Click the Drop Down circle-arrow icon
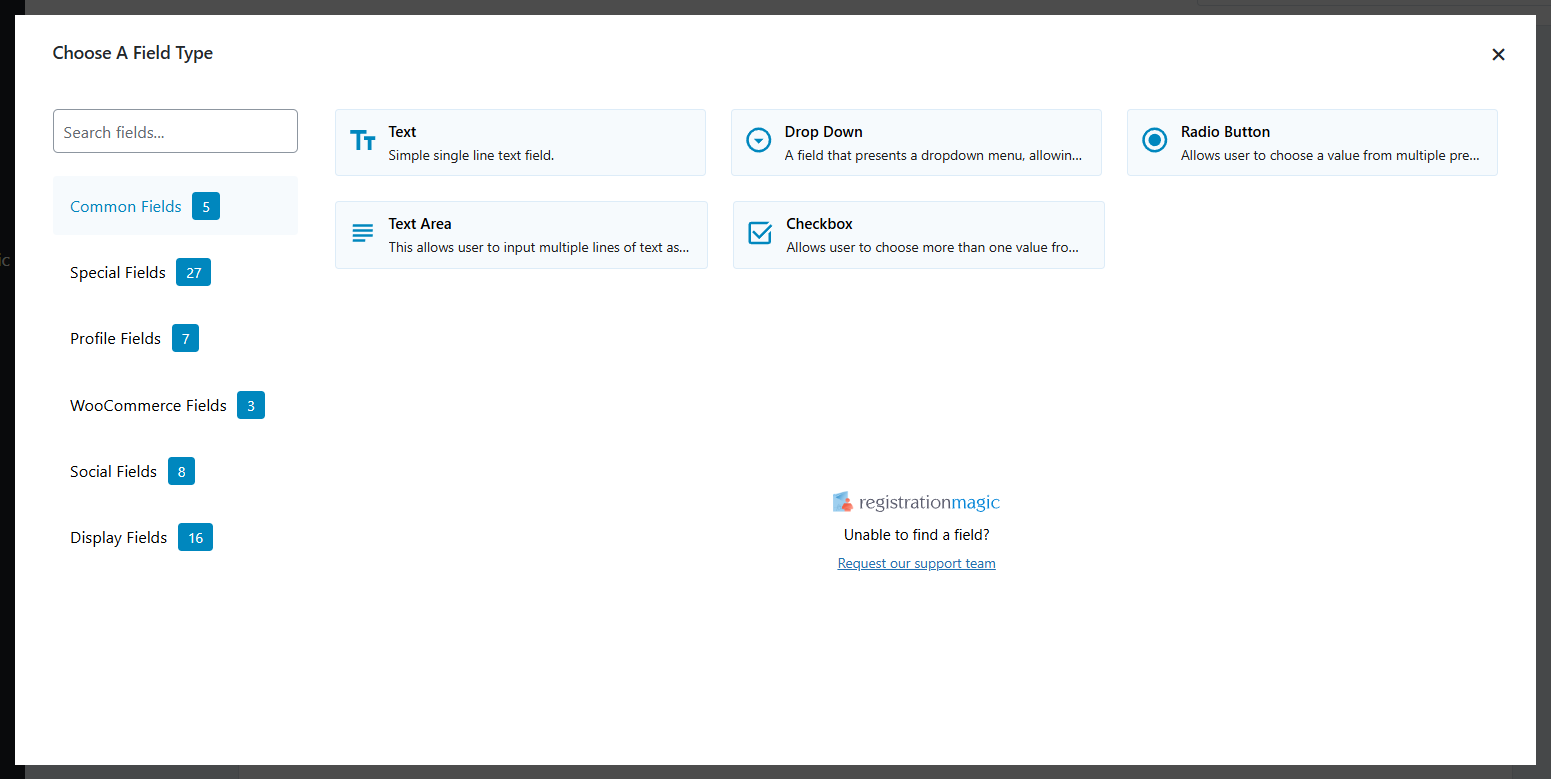The height and width of the screenshot is (779, 1551). tap(759, 141)
